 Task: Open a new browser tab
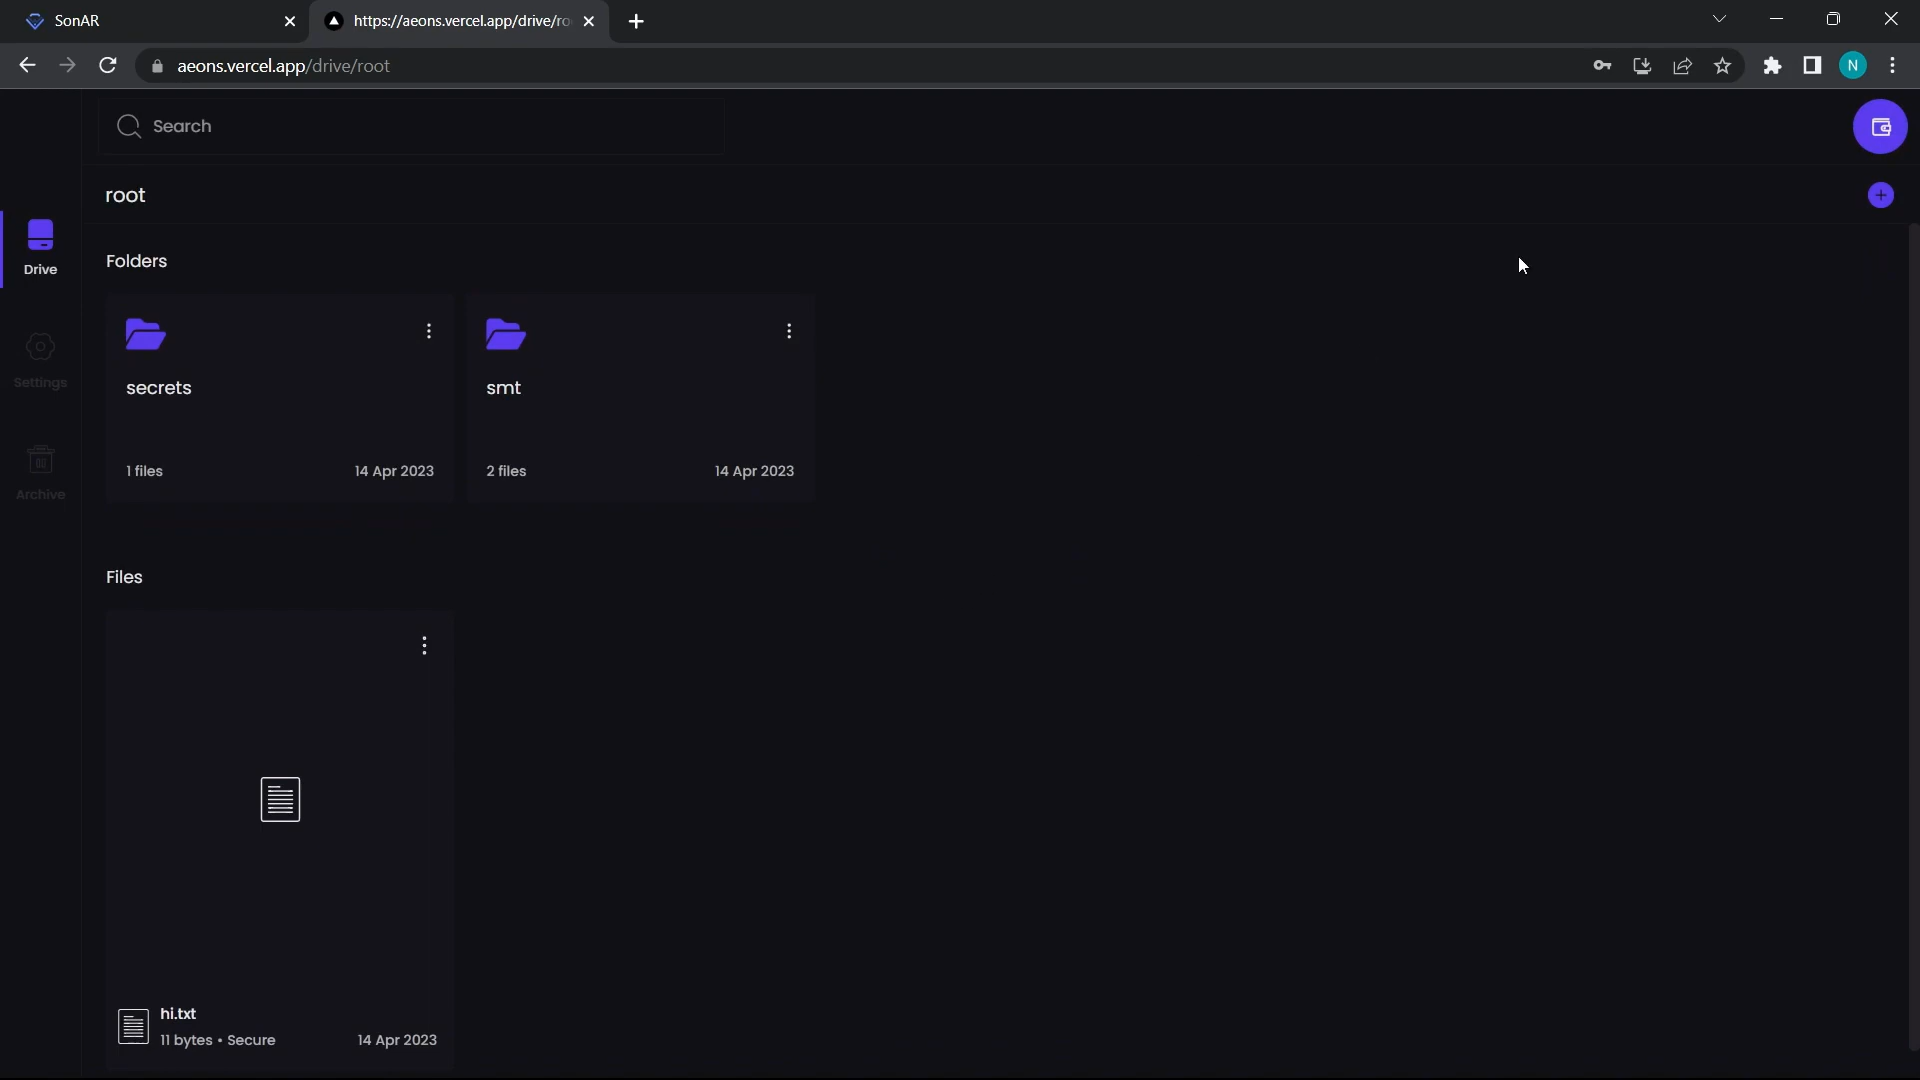pos(637,21)
